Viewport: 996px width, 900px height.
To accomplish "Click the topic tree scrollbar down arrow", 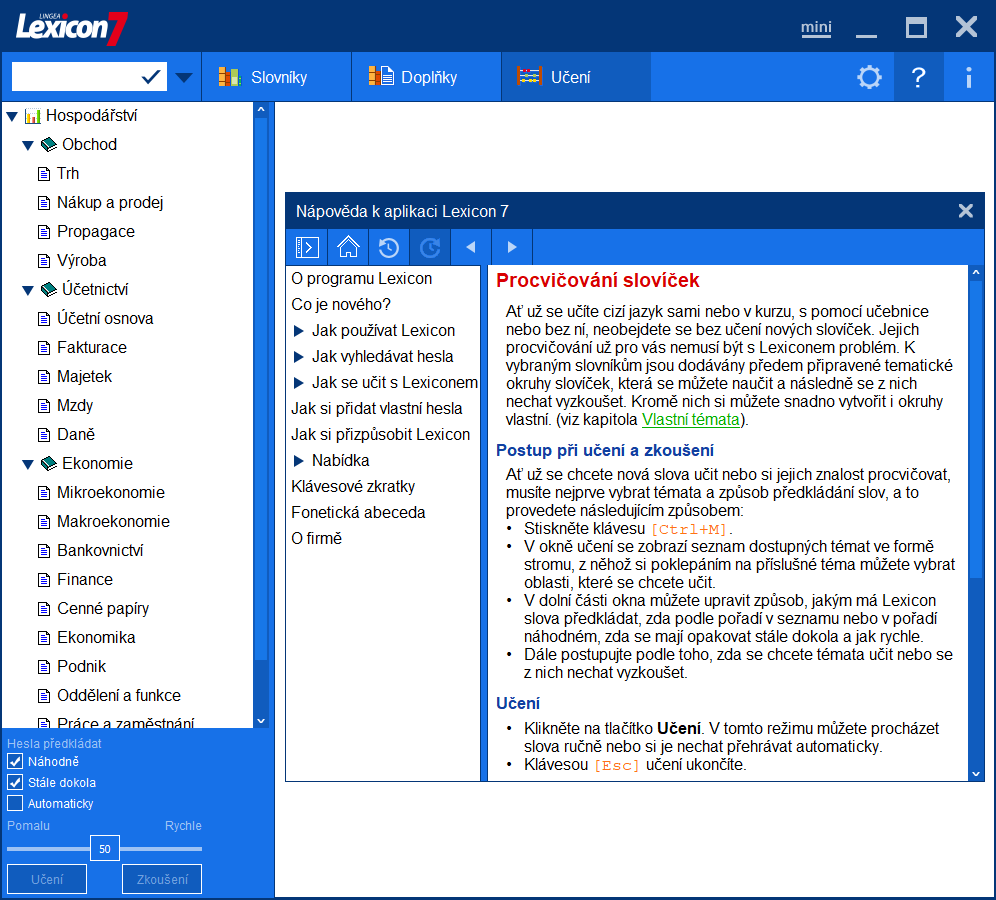I will click(x=260, y=721).
